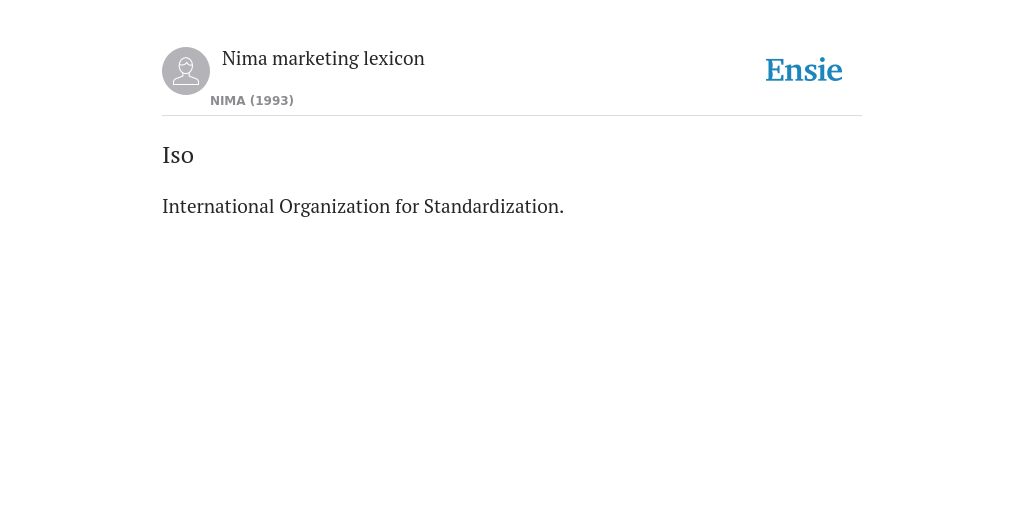The width and height of the screenshot is (1024, 512).
Task: Click the word Organization in the definition
Action: point(334,206)
